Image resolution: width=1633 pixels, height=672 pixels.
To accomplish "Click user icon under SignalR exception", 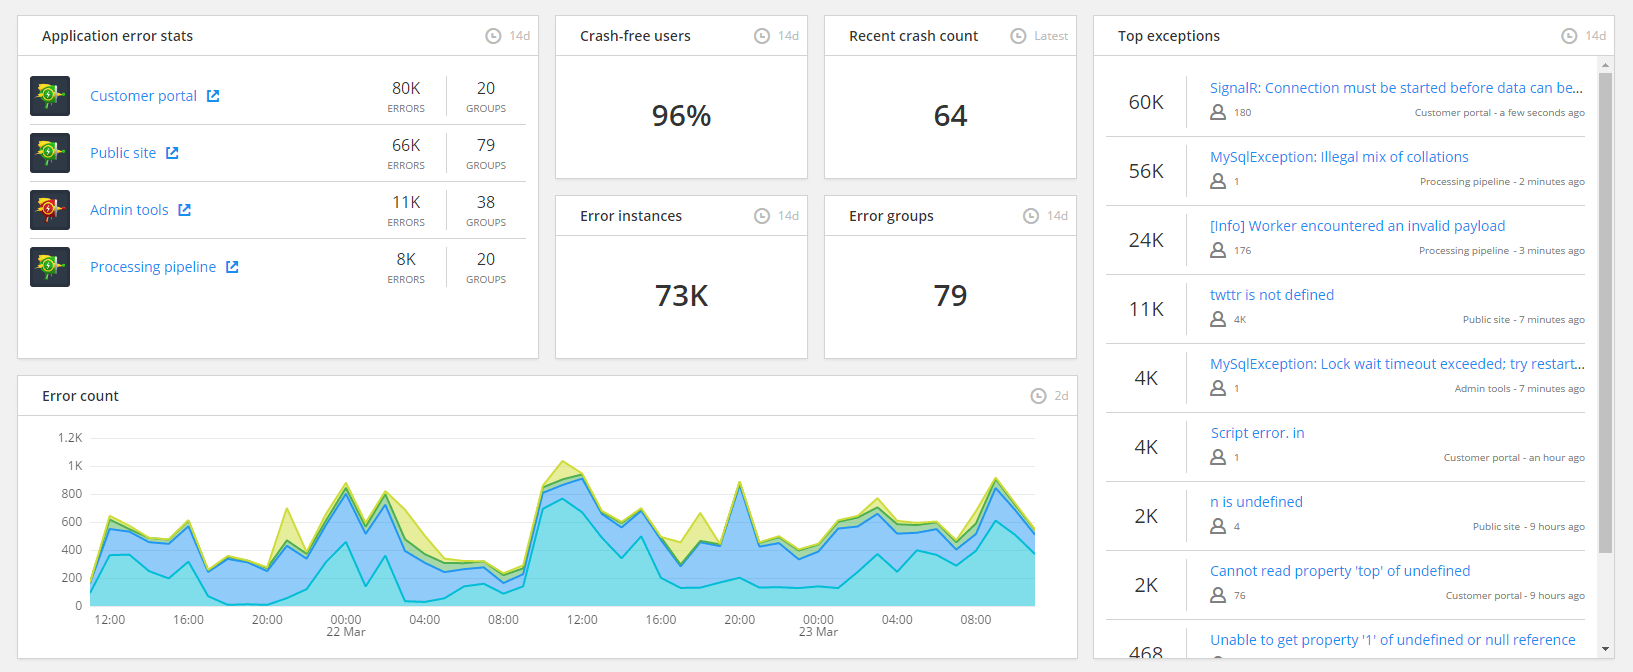I will pyautogui.click(x=1218, y=112).
